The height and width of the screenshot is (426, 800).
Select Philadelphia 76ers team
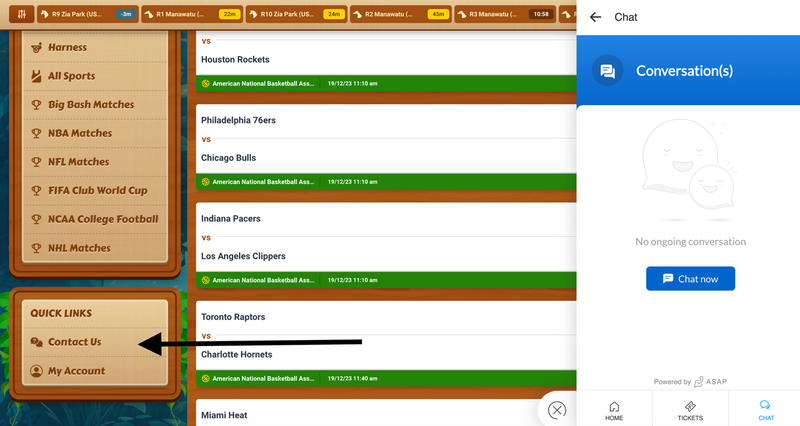coord(238,120)
